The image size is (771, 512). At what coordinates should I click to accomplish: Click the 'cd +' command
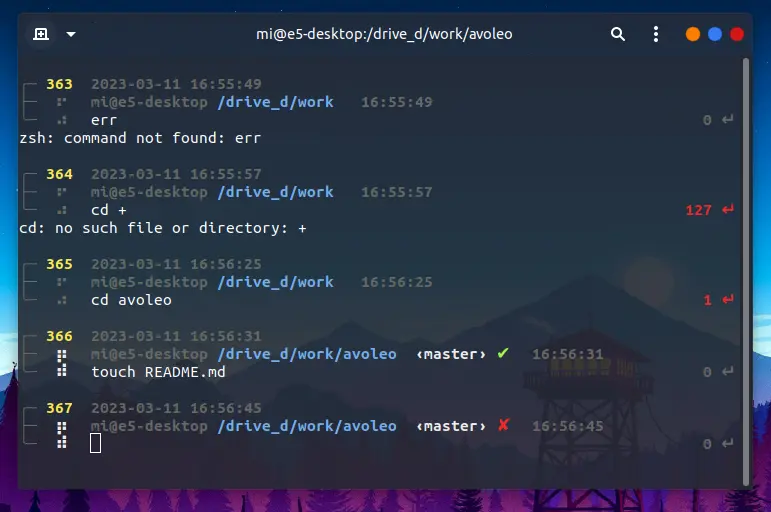(x=109, y=210)
